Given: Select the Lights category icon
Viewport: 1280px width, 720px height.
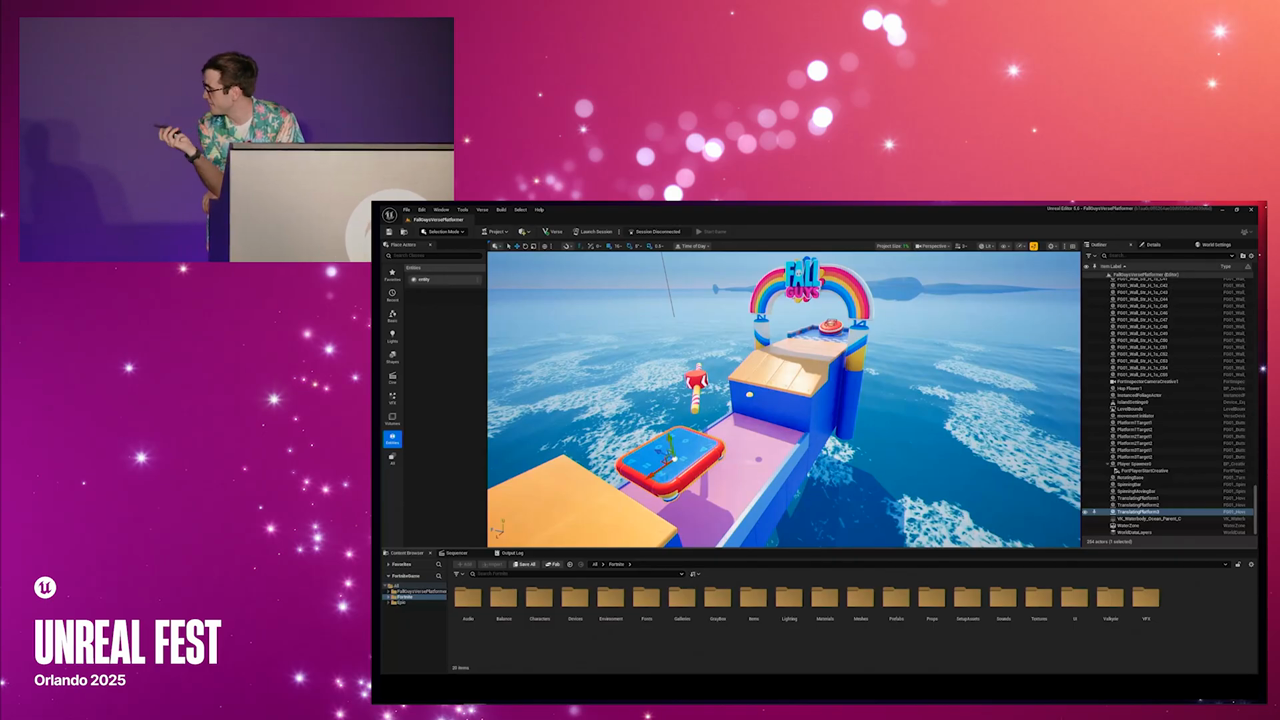Looking at the screenshot, I should (392, 336).
